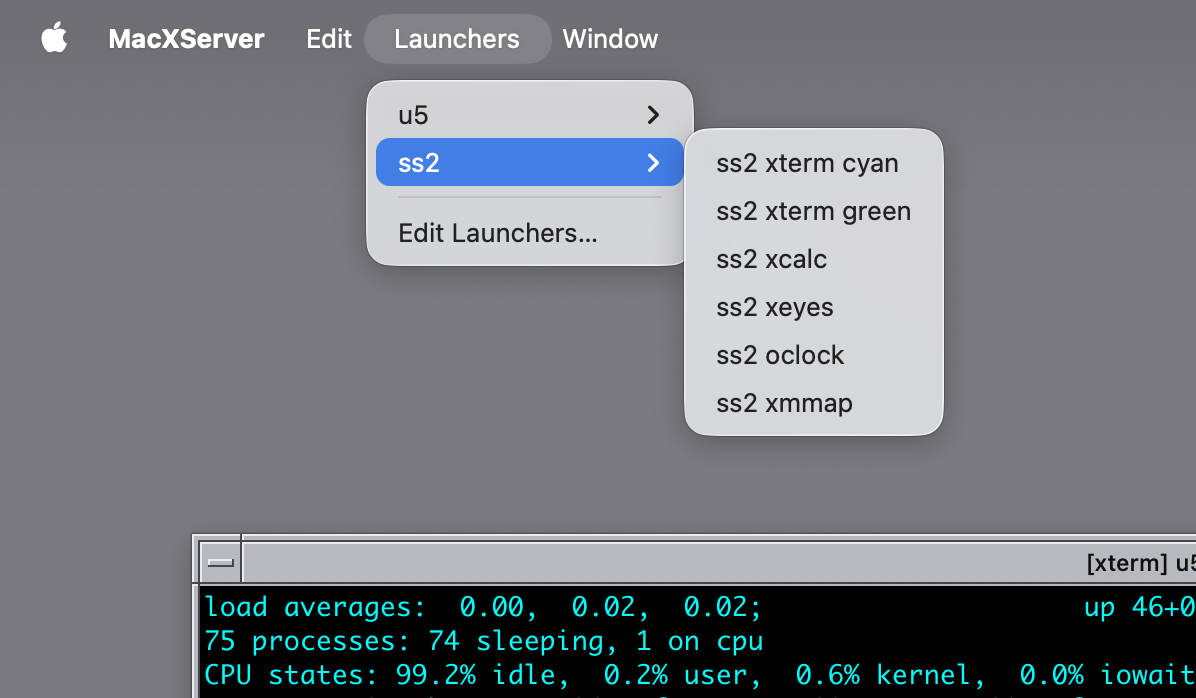
Task: Click the load averages line in xterm
Action: point(483,607)
